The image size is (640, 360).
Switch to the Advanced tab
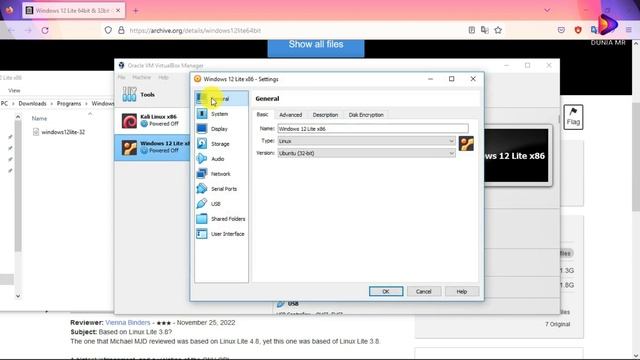point(291,115)
